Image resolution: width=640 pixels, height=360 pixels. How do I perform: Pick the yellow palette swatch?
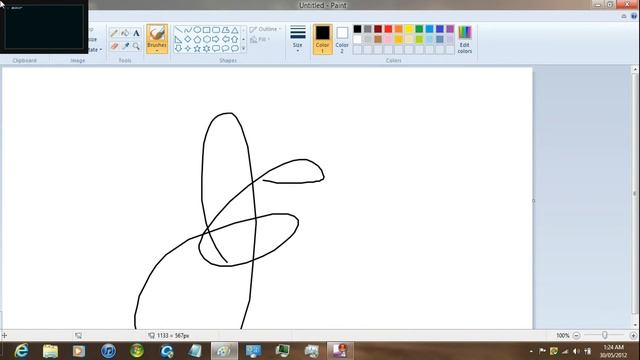tap(409, 29)
